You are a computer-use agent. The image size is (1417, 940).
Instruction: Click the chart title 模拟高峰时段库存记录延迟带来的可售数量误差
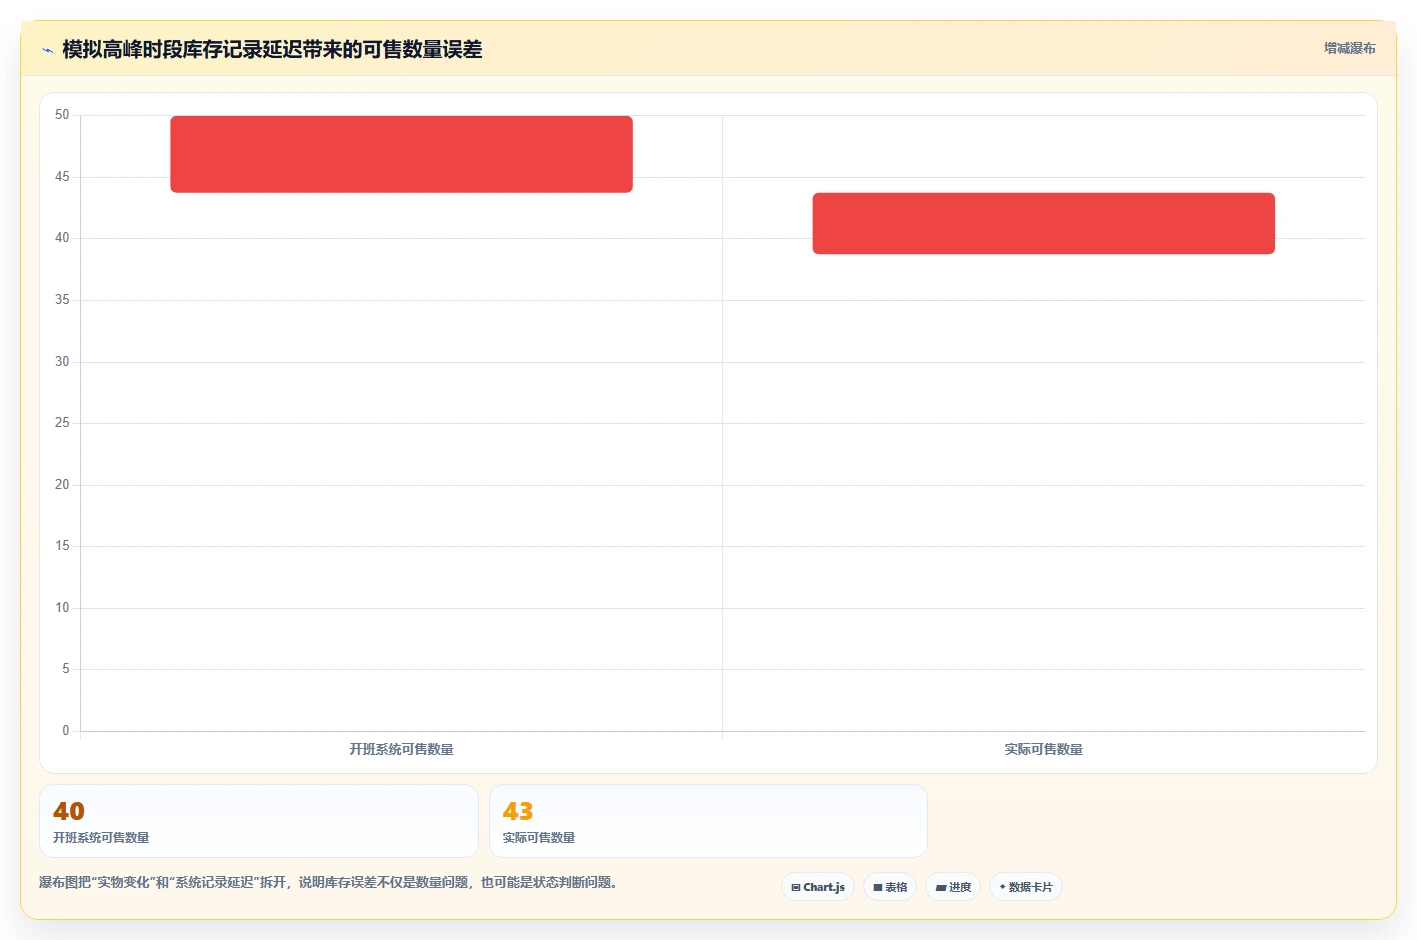pyautogui.click(x=272, y=49)
